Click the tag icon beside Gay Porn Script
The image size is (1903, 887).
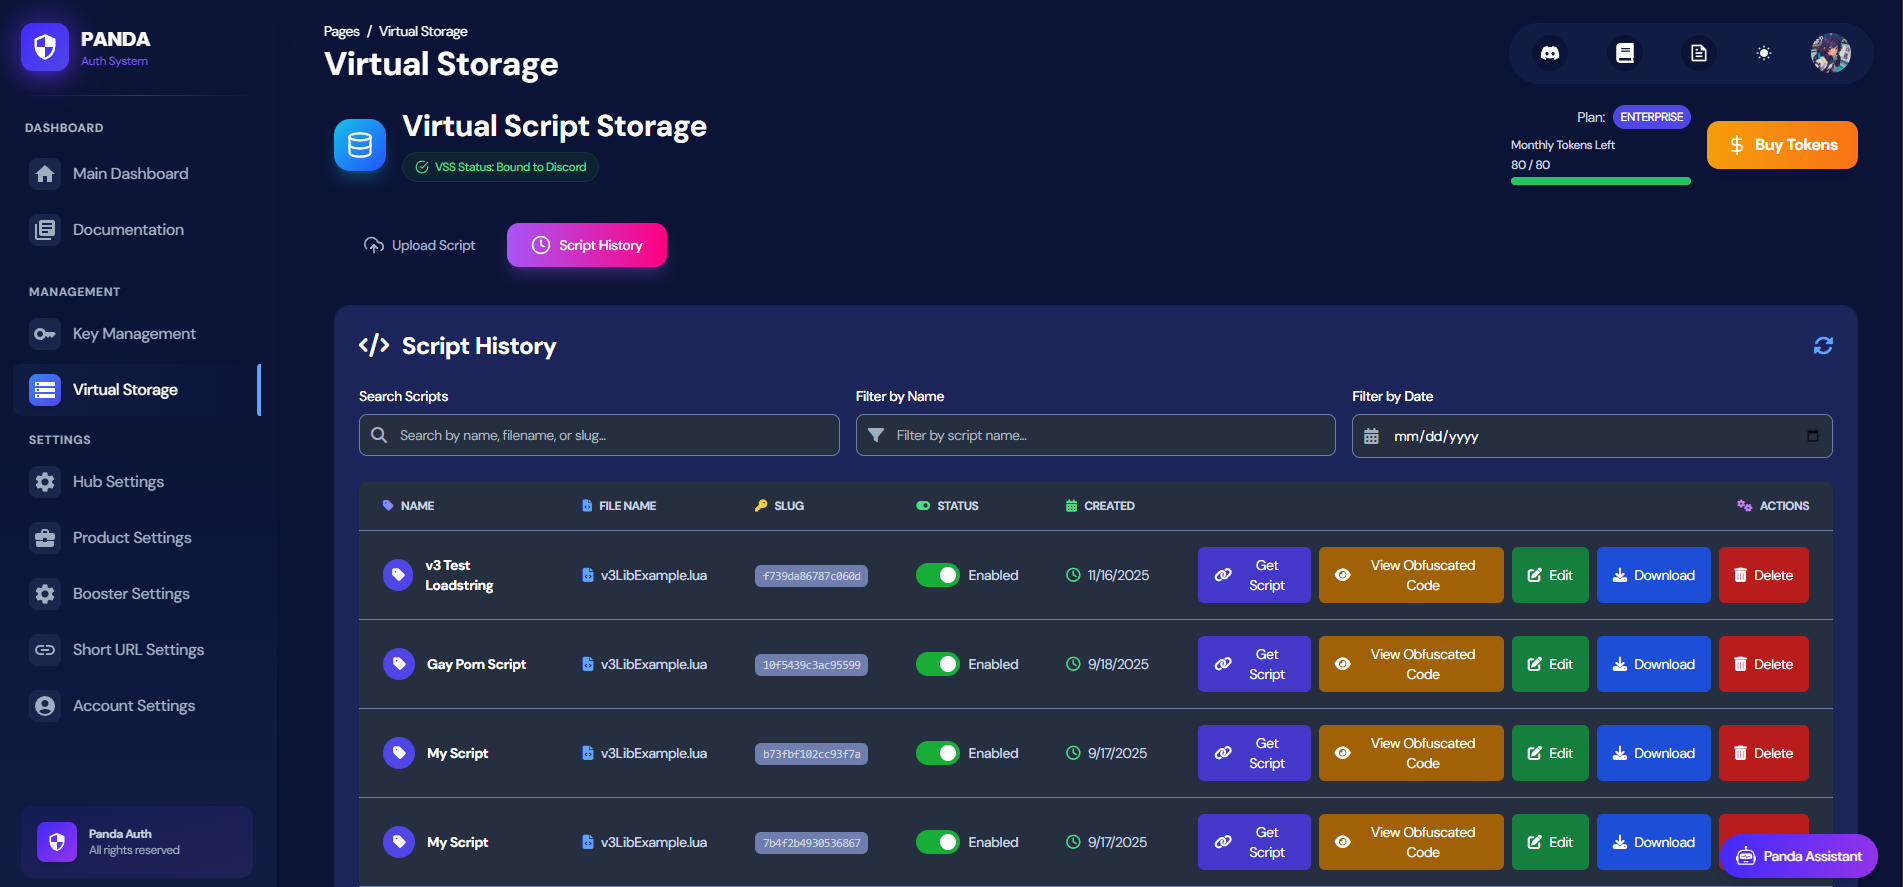coord(399,664)
